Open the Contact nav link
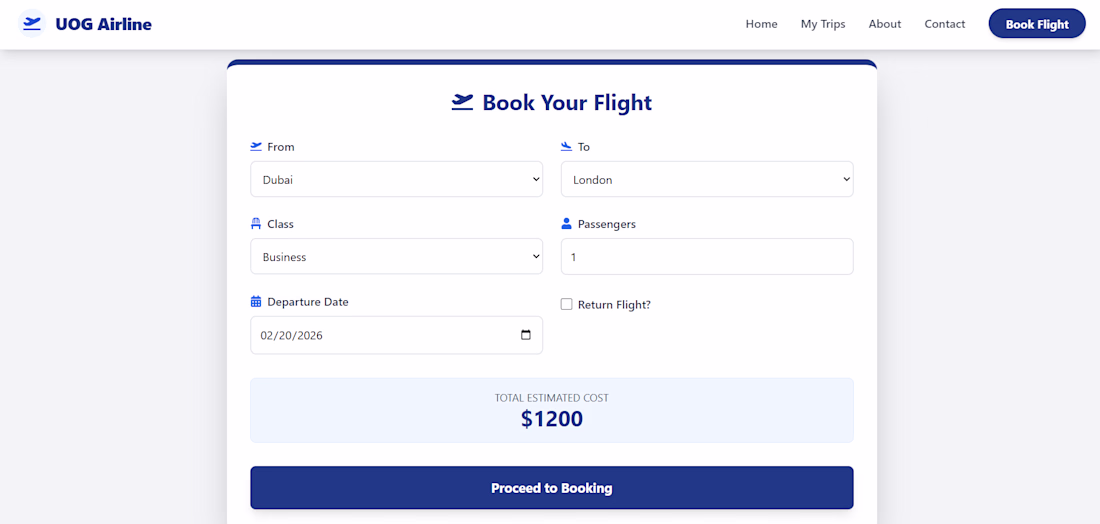Image resolution: width=1100 pixels, height=524 pixels. (945, 24)
